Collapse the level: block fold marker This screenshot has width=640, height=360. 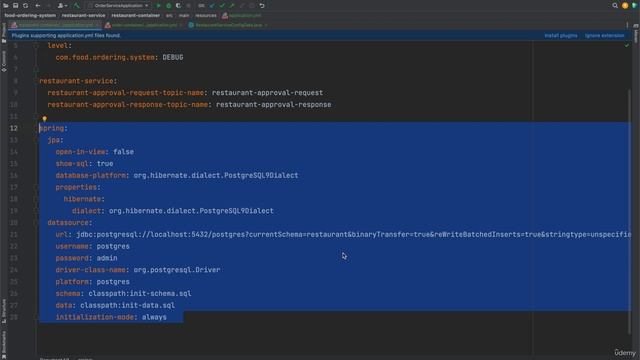pyautogui.click(x=36, y=46)
